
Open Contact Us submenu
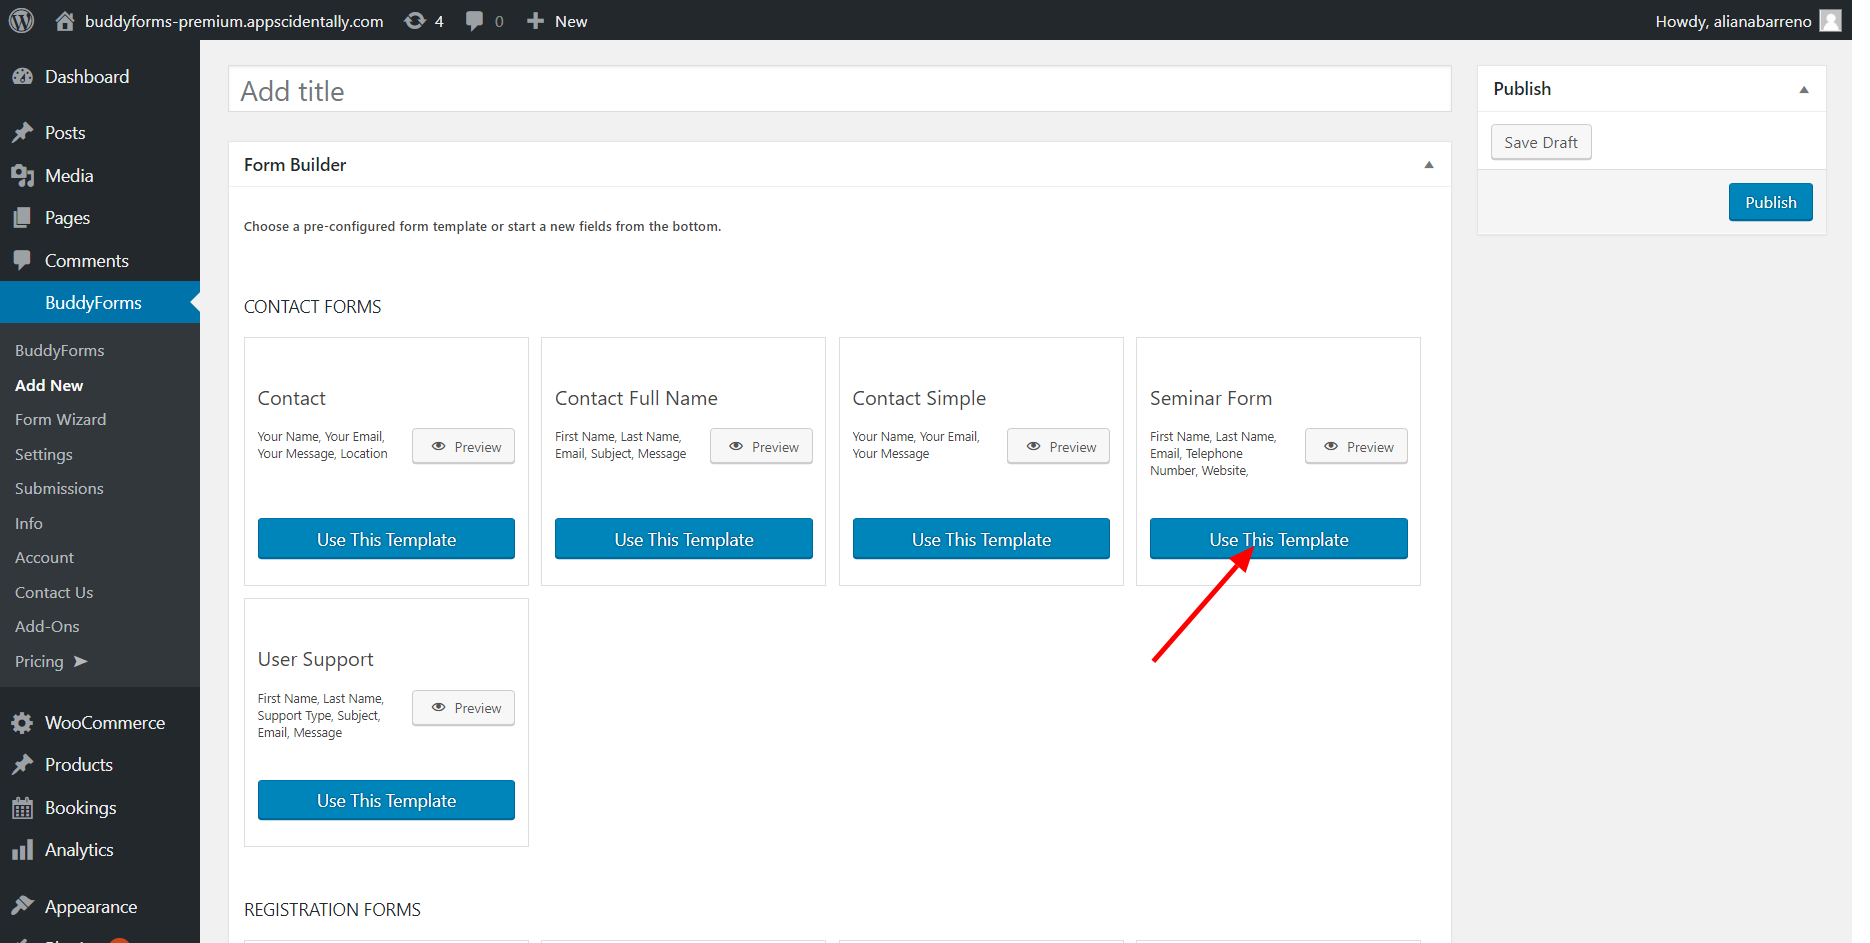pos(54,593)
